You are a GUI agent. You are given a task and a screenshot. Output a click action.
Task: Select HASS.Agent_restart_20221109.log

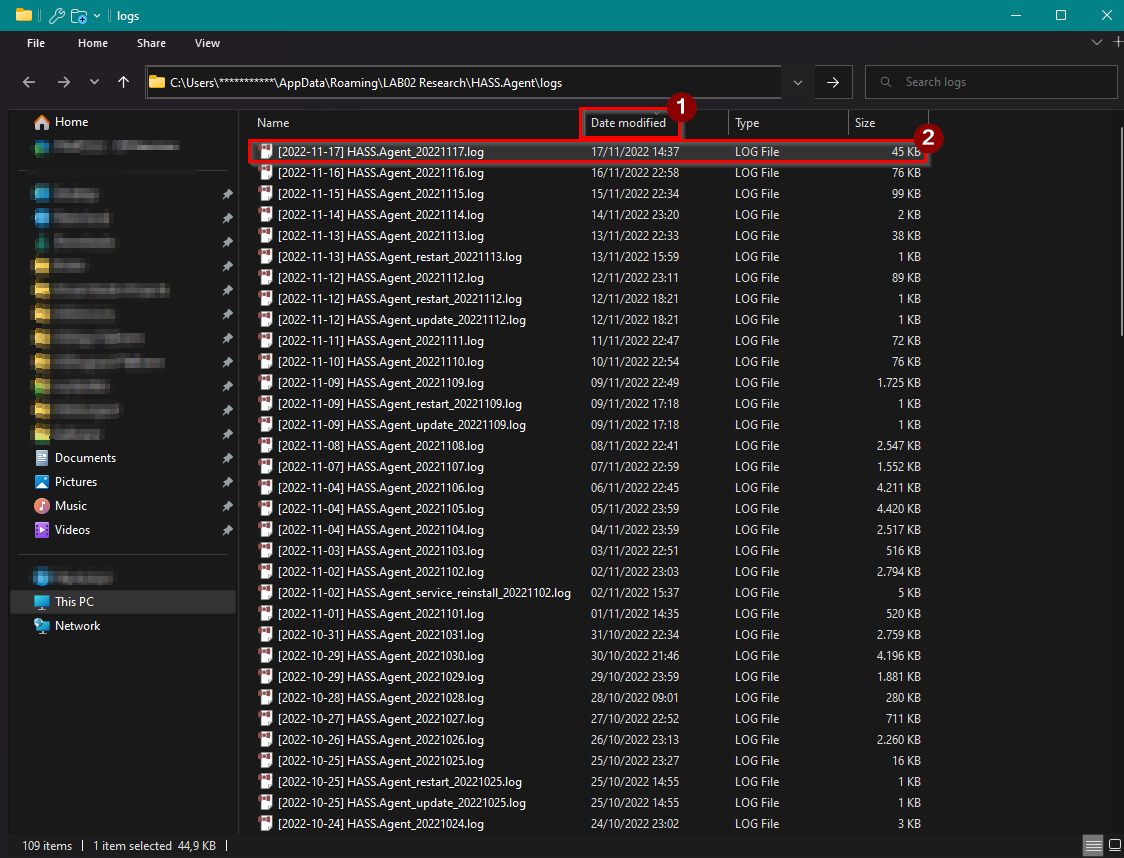(x=399, y=404)
